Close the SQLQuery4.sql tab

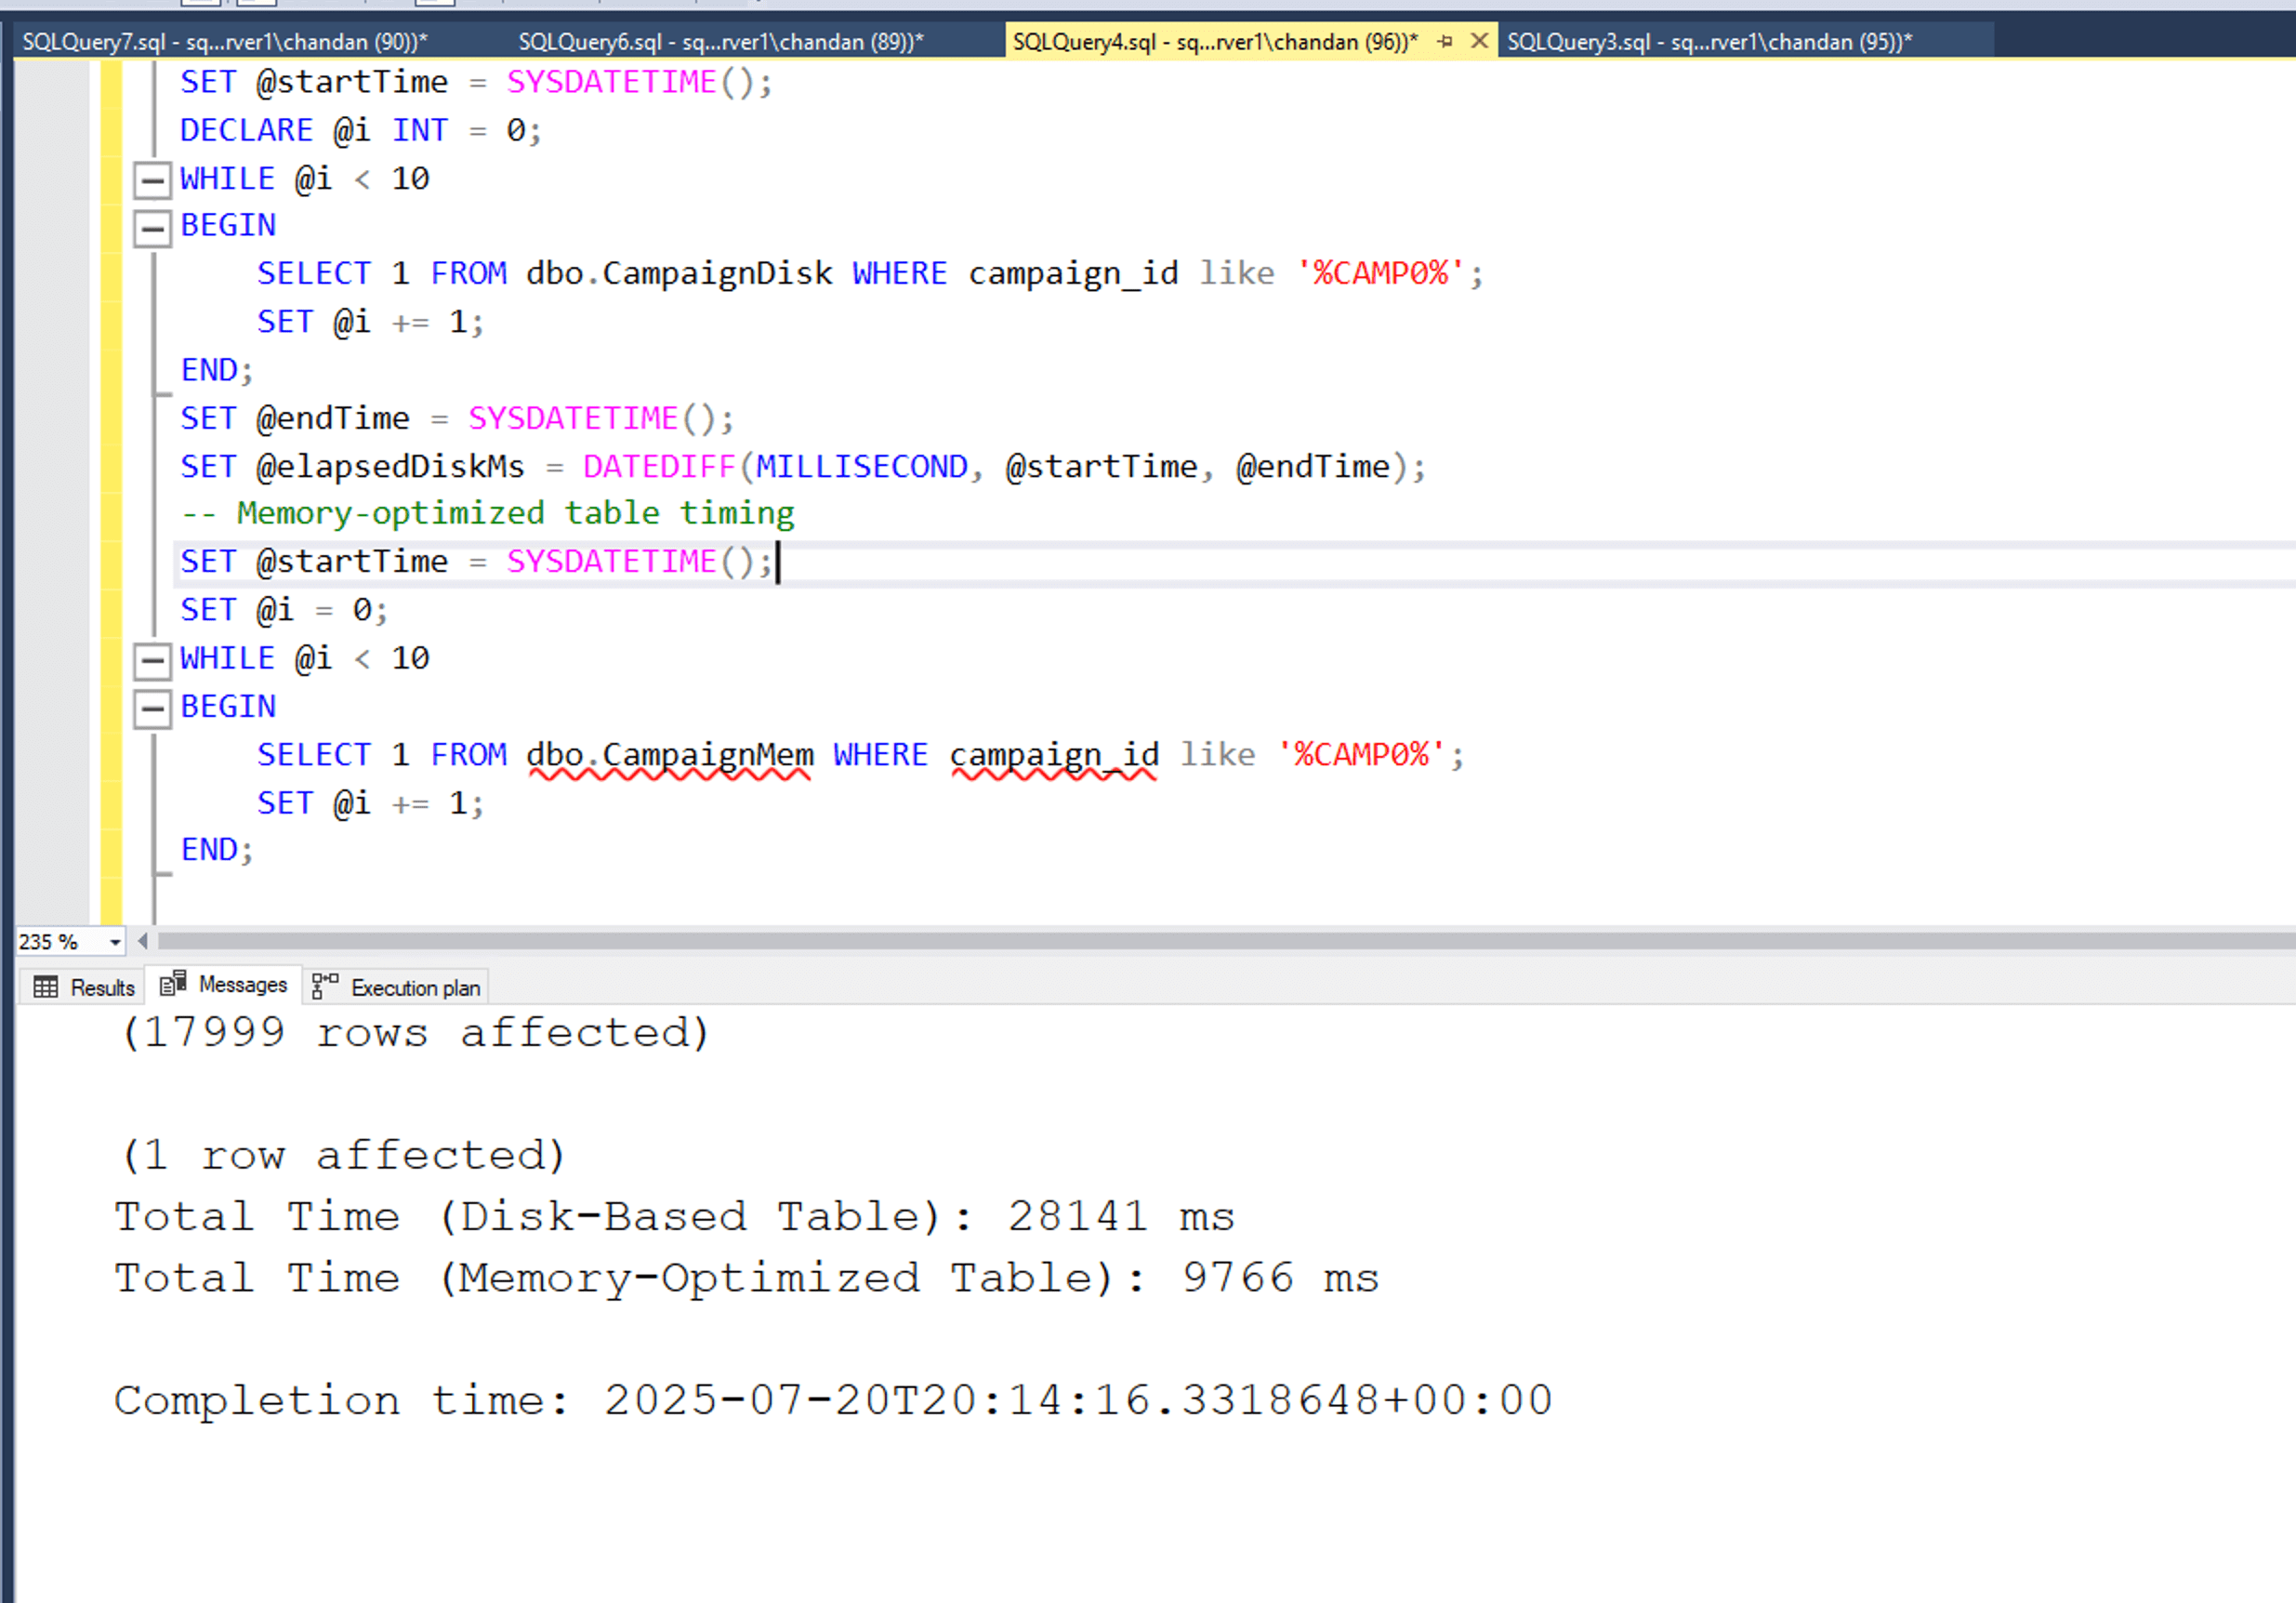[1479, 41]
